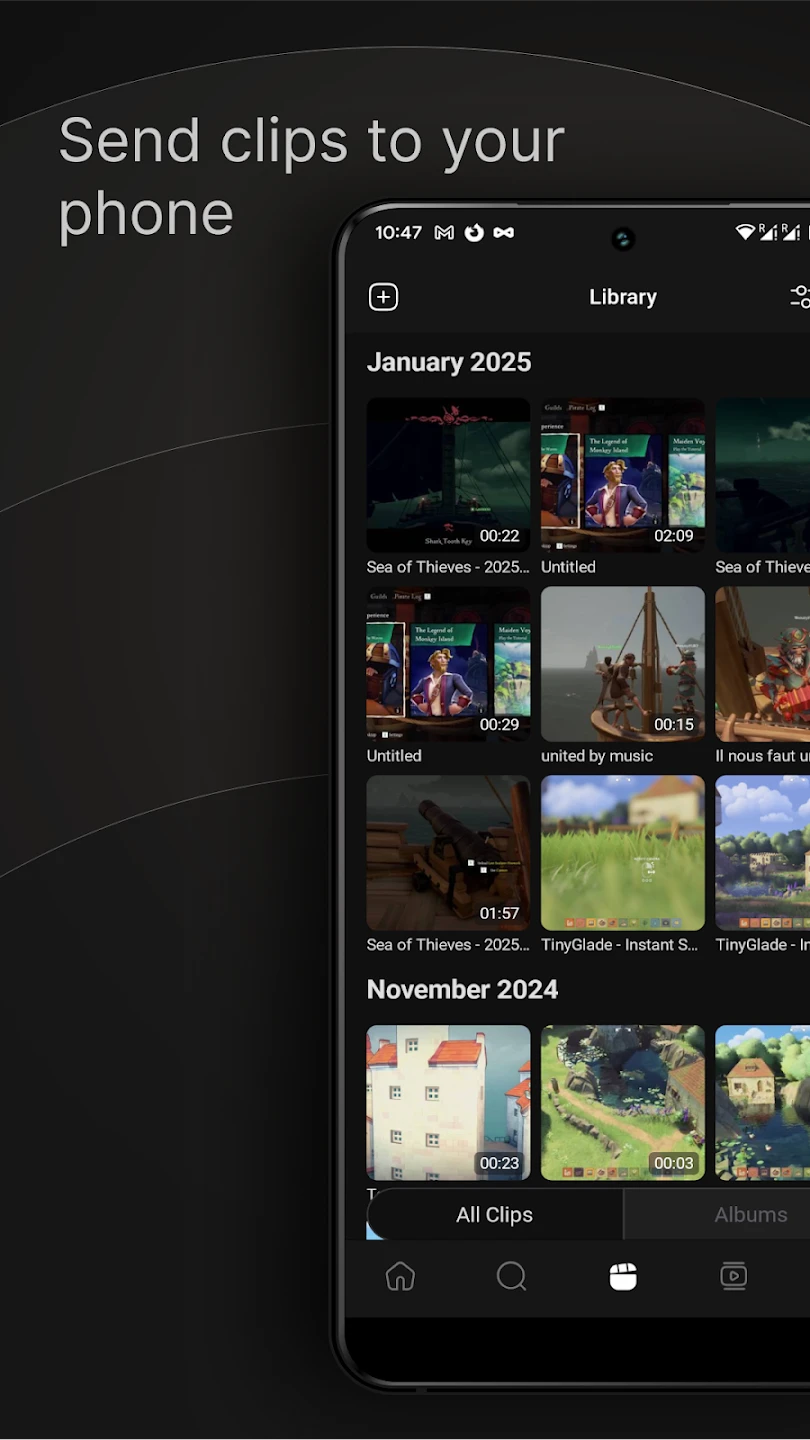Viewport: 810px width, 1440px height.
Task: Open the 01:57 cannon clip thumbnail
Action: (448, 853)
